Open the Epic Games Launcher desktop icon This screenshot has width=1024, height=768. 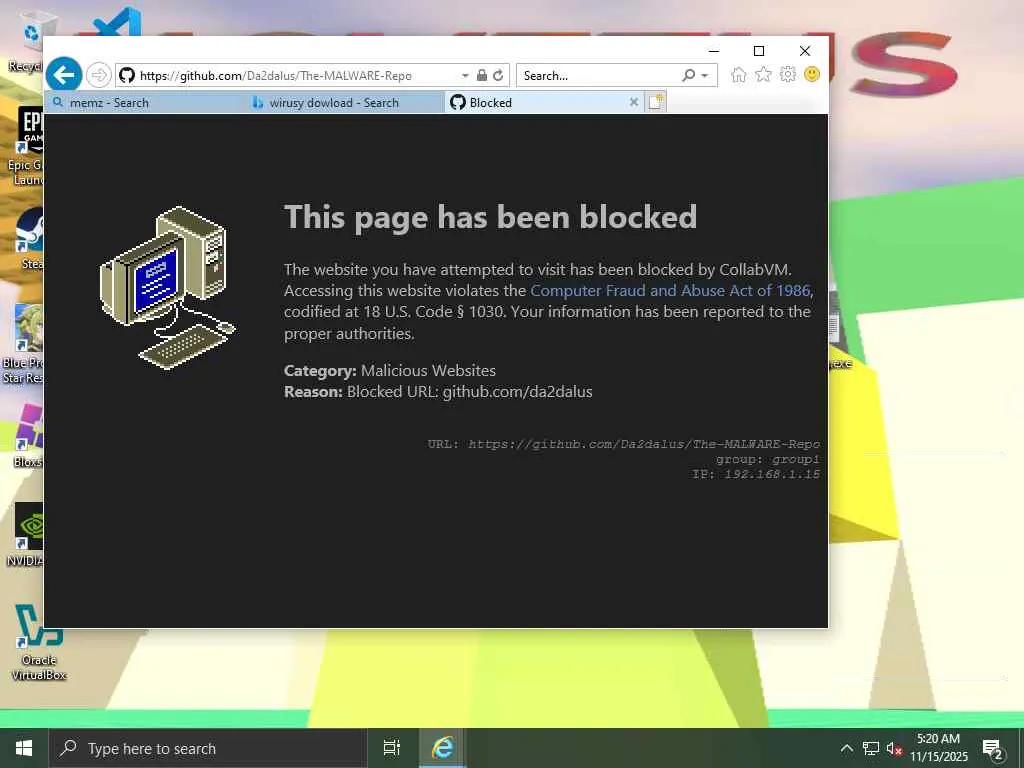28,147
